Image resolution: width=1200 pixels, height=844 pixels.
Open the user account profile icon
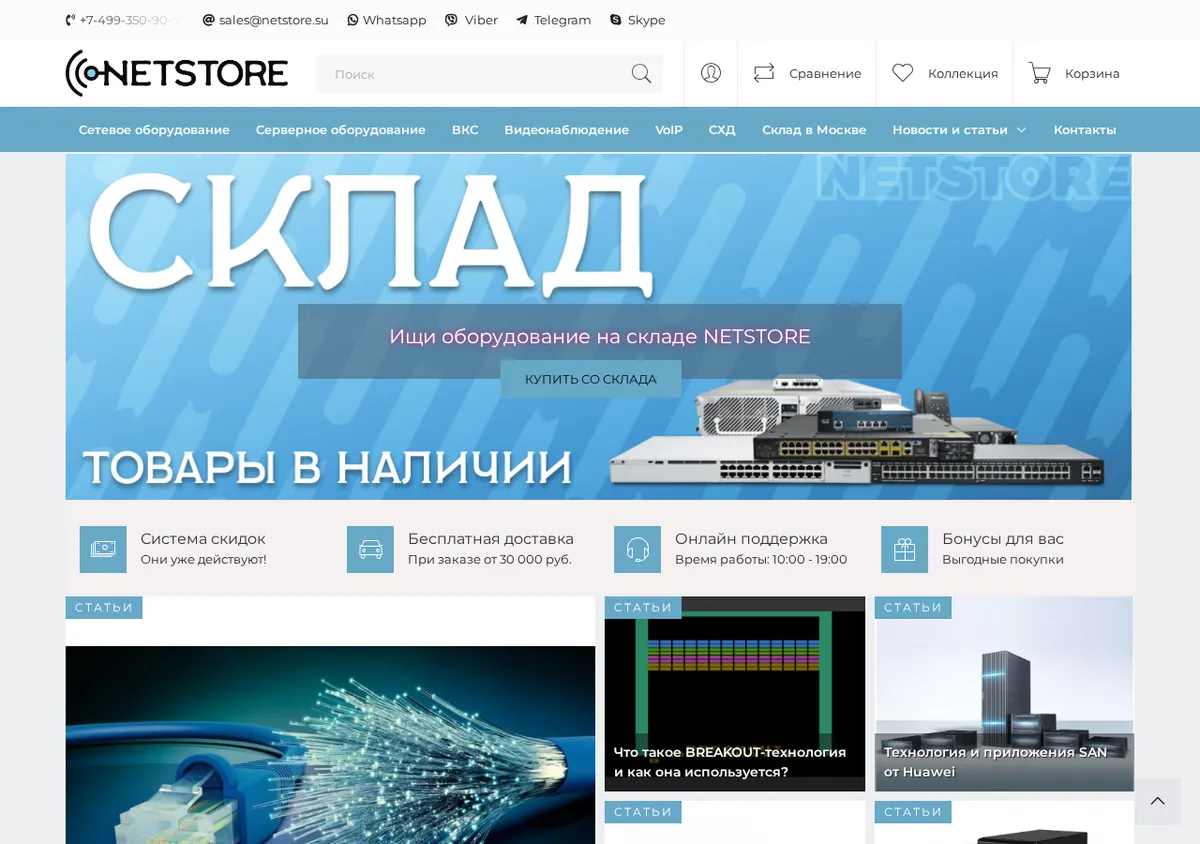tap(711, 73)
